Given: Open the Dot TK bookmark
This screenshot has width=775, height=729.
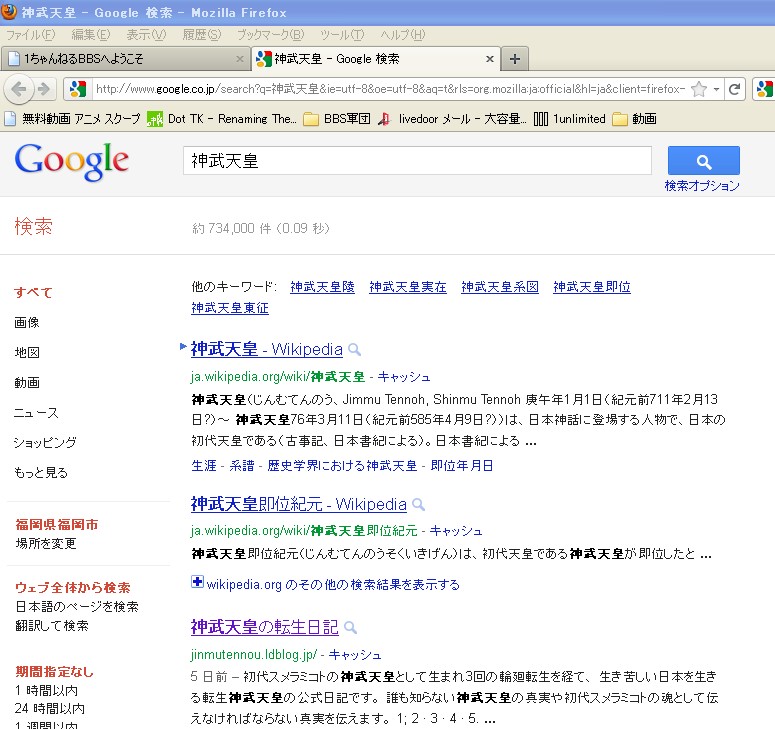Looking at the screenshot, I should [x=222, y=119].
